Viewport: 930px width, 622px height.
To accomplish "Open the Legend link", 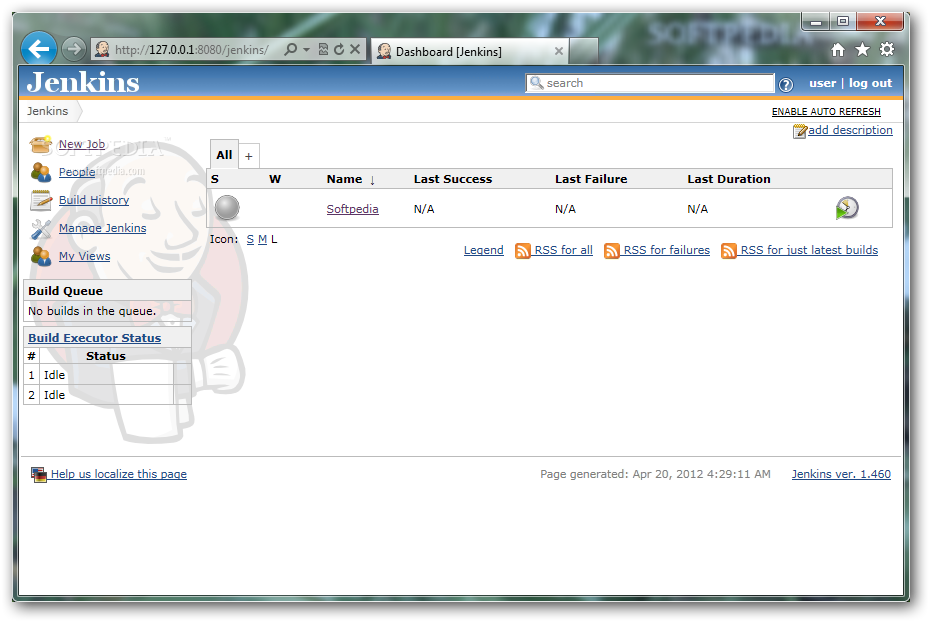I will point(483,250).
